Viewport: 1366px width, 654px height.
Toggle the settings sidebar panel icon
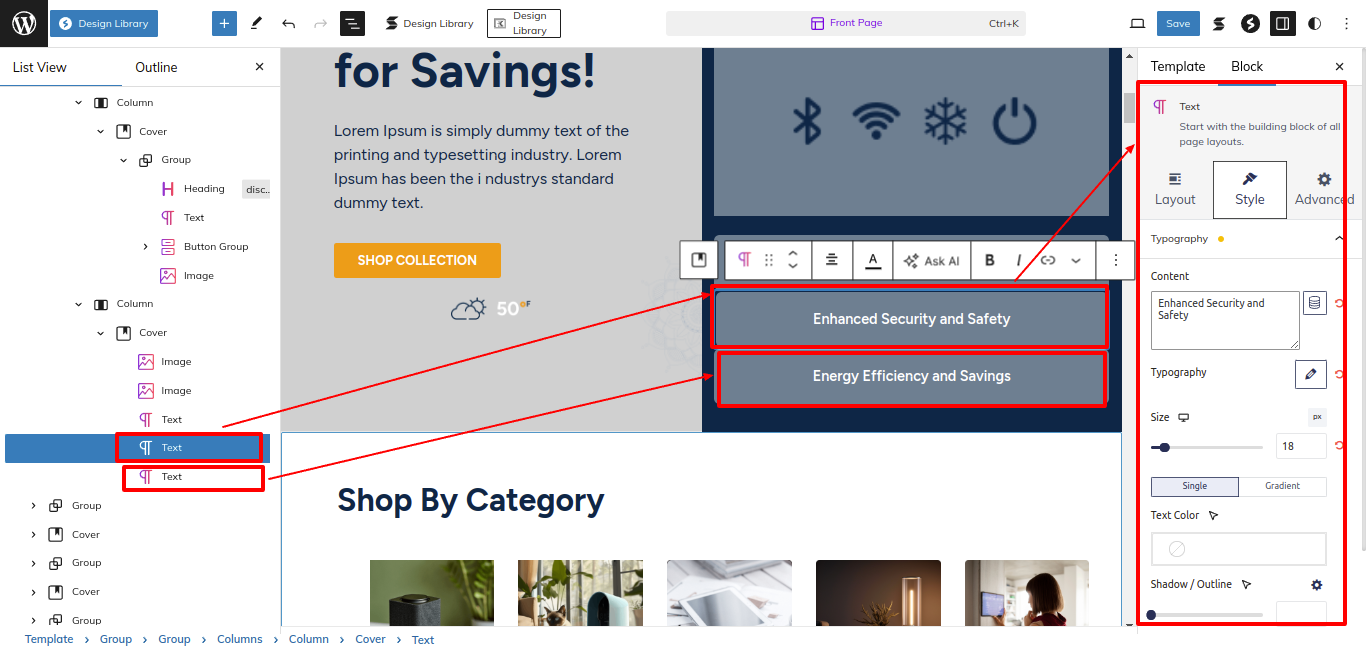coord(1282,23)
